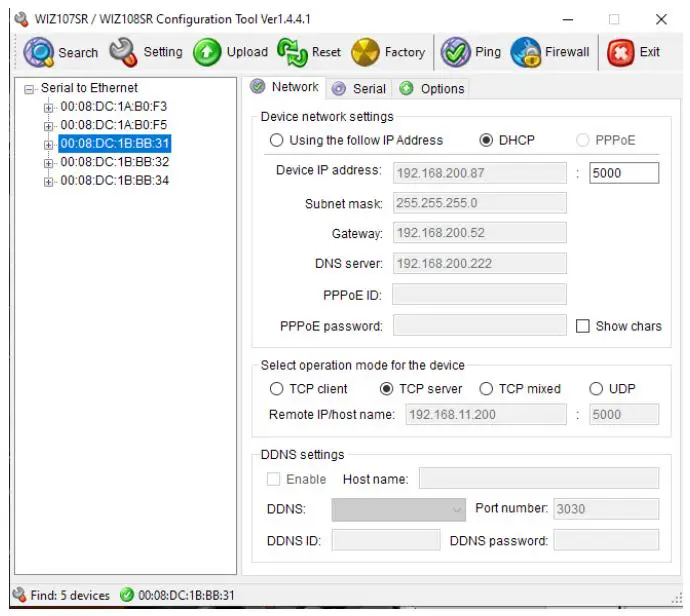Image resolution: width=690 pixels, height=616 pixels.
Task: Click the DDNS Host name field
Action: [539, 478]
